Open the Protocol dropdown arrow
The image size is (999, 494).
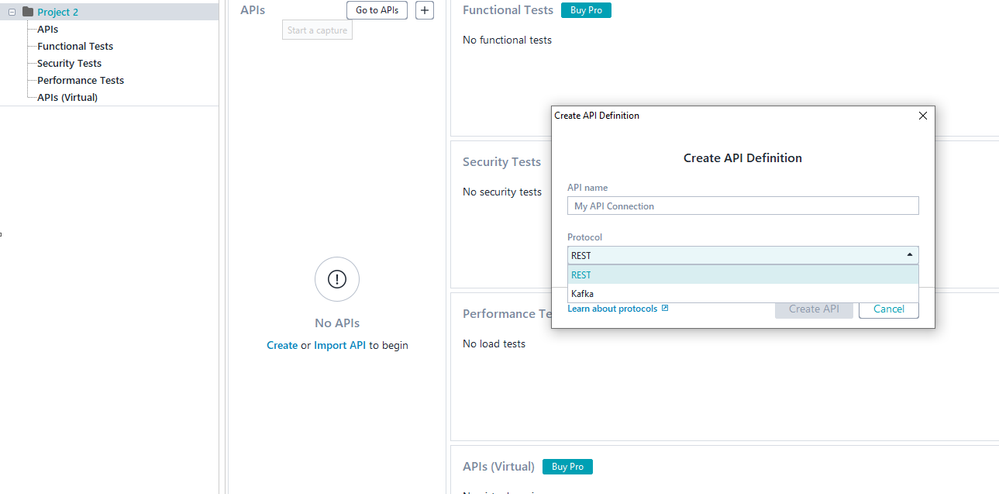click(x=909, y=255)
